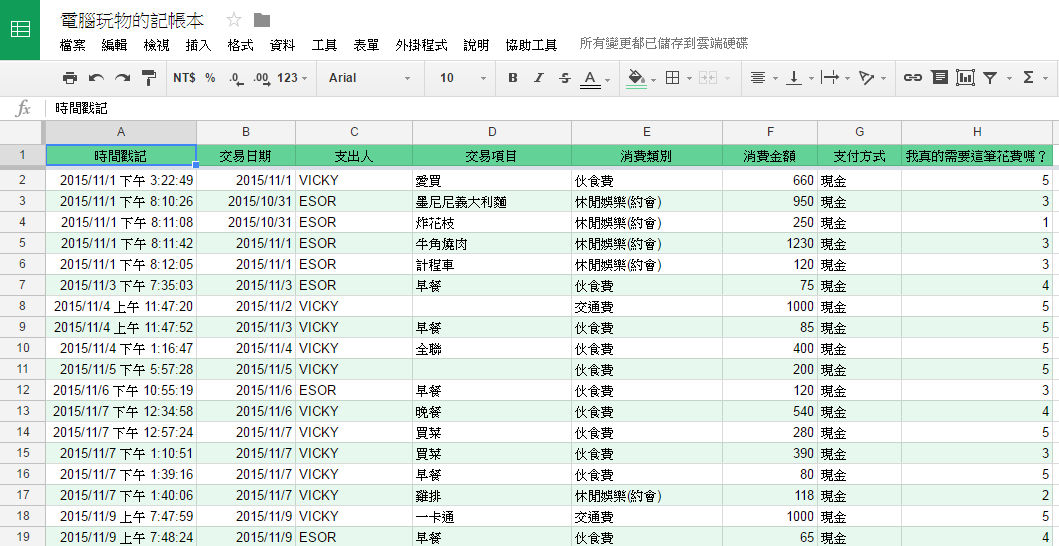Toggle bold formatting
The width and height of the screenshot is (1059, 546).
pyautogui.click(x=513, y=78)
